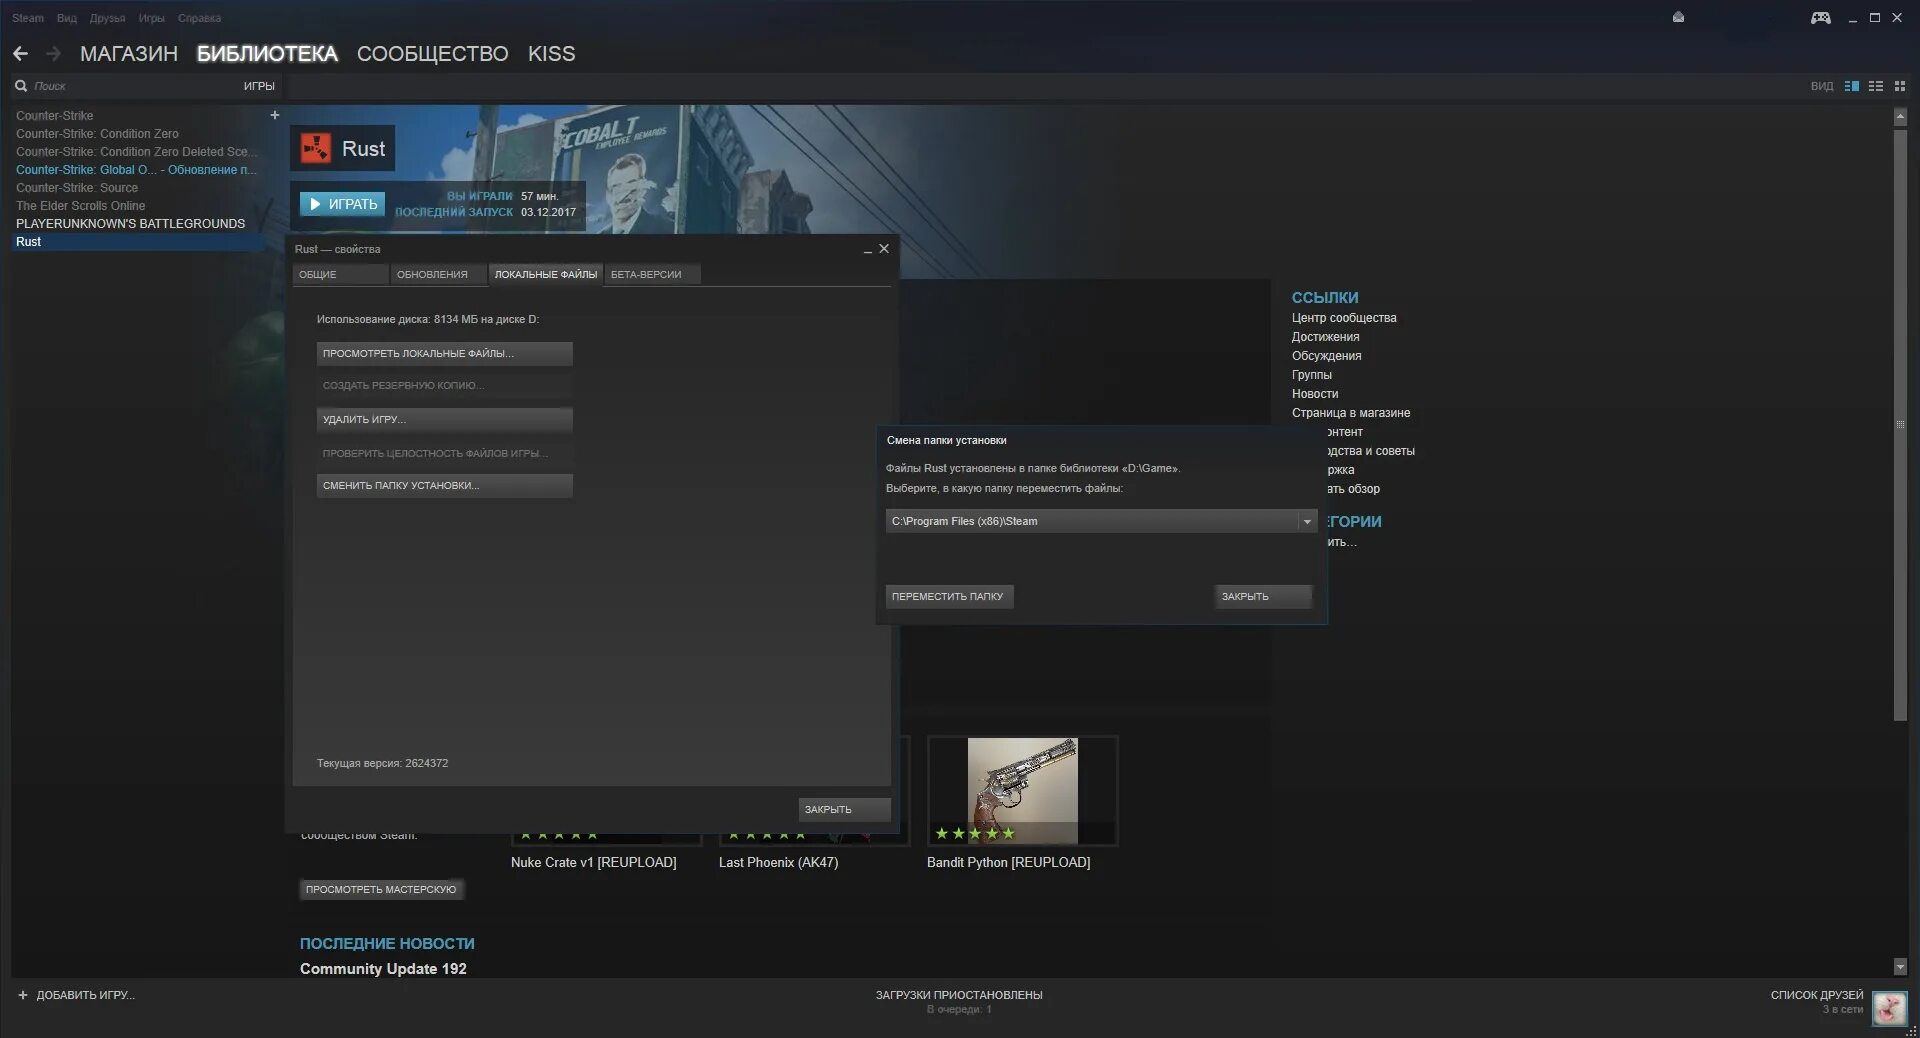Click ПРОСМОТРЕТЬ МАСТЕРСКУЮ button
Screen dimensions: 1920x1038
click(x=381, y=890)
